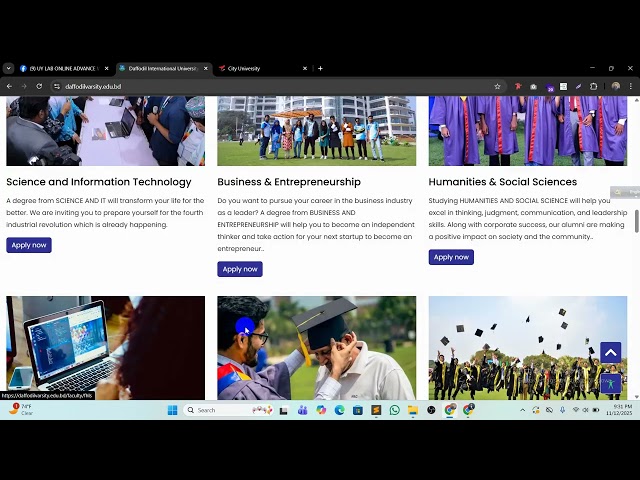Open File Explorer from taskbar

pos(413,410)
